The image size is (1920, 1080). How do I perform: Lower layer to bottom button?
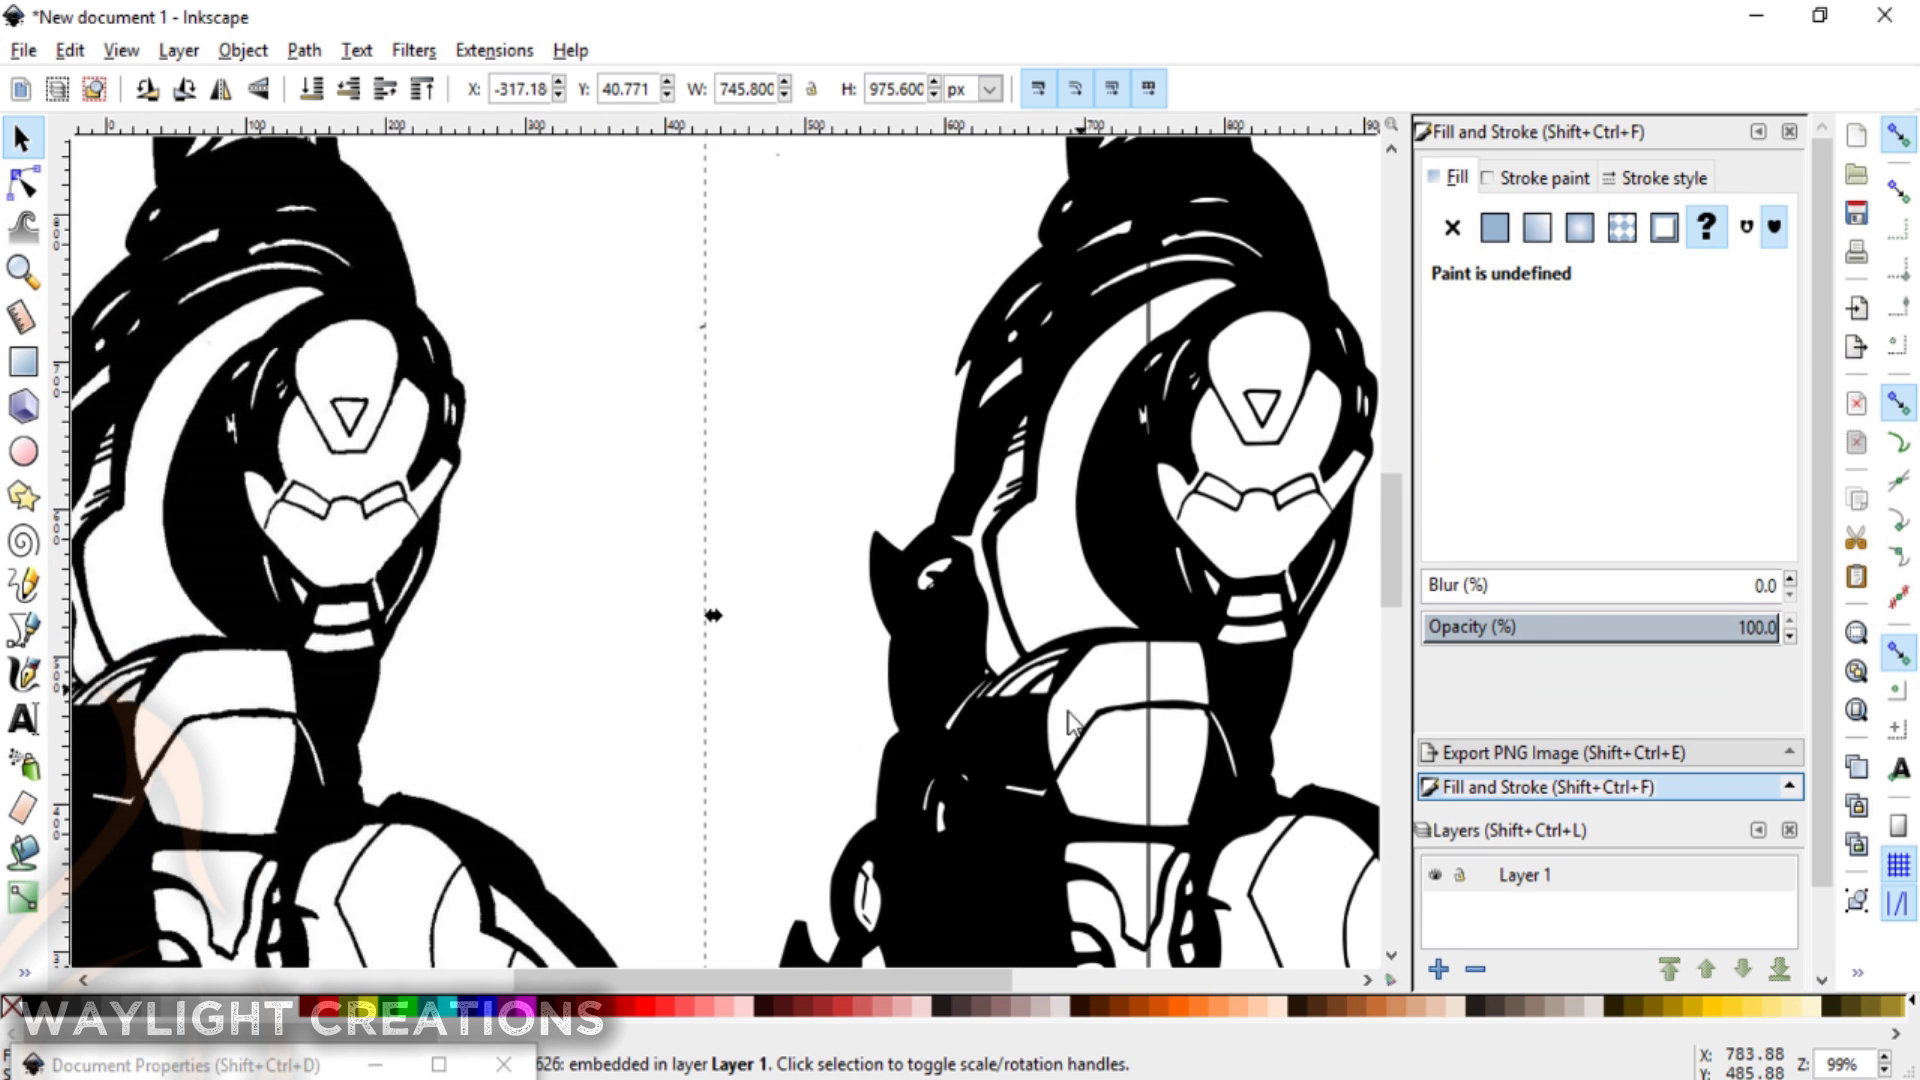click(1779, 969)
